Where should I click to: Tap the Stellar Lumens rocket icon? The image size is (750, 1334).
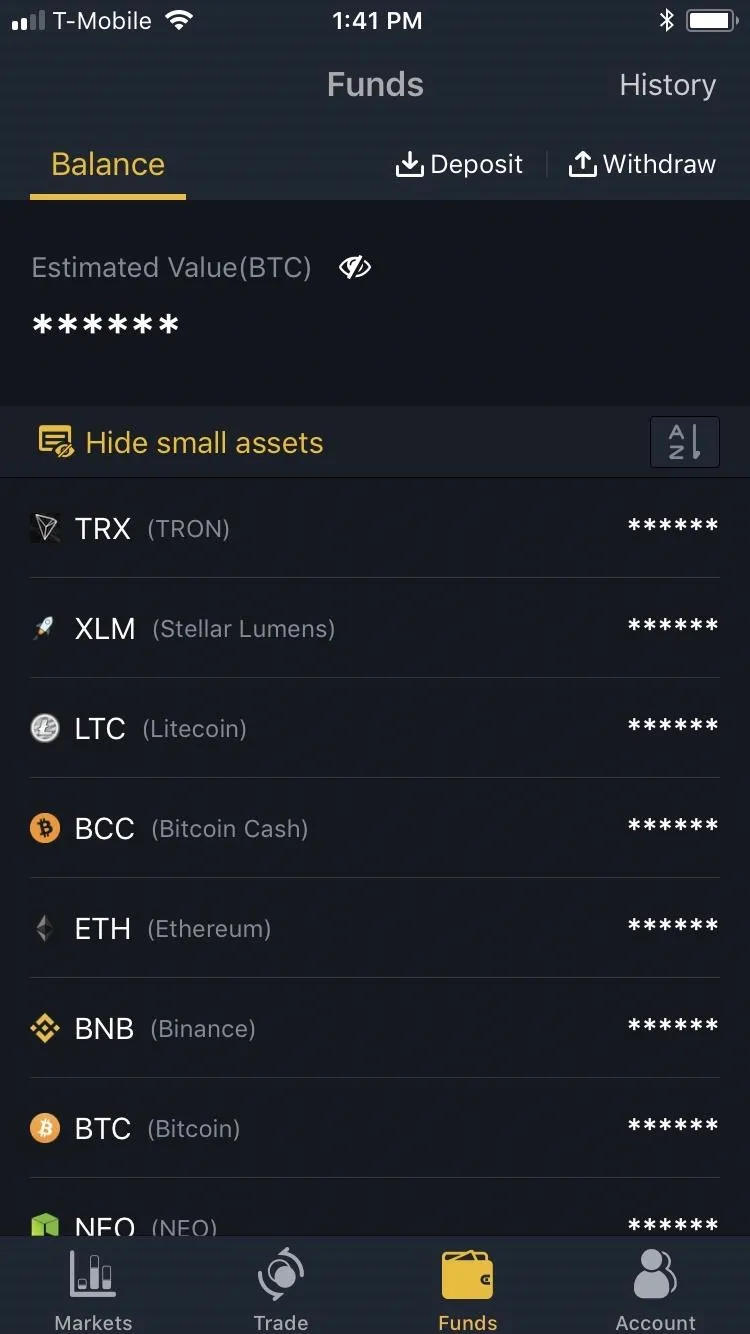pos(45,628)
